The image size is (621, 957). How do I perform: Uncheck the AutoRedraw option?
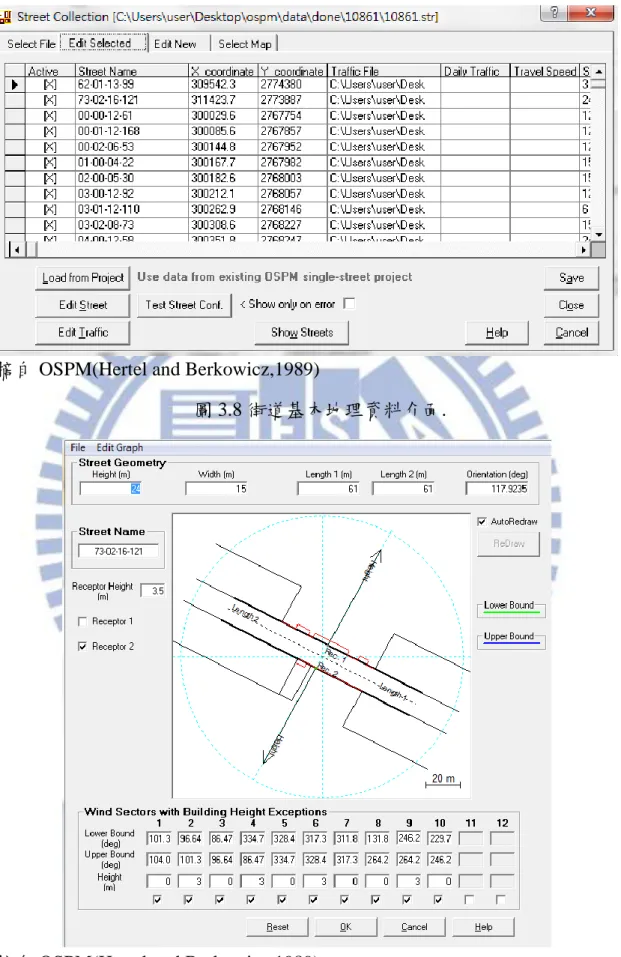click(x=482, y=521)
